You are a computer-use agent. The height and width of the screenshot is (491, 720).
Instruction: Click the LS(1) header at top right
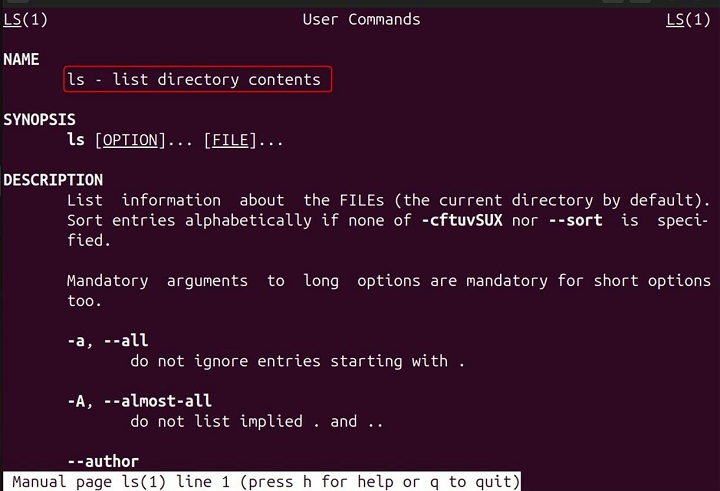point(688,19)
